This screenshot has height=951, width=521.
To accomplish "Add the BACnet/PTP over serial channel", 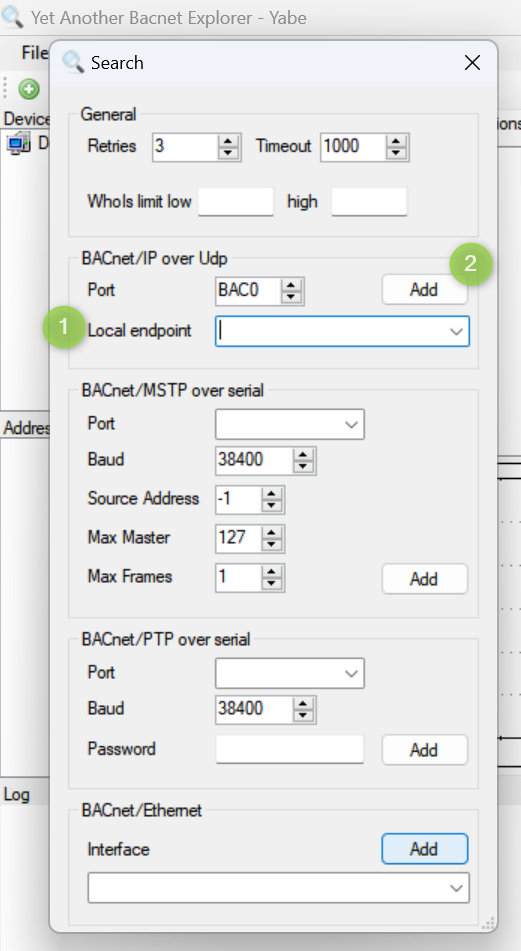I will [425, 750].
